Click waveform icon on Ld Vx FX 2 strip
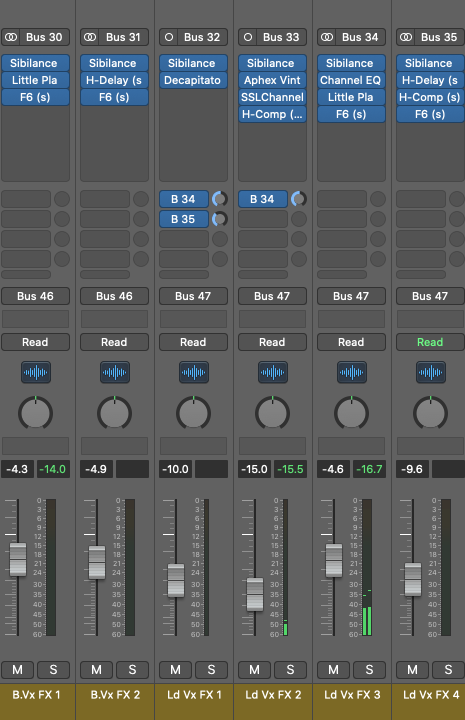Screen dimensions: 465x720 [x=273, y=372]
